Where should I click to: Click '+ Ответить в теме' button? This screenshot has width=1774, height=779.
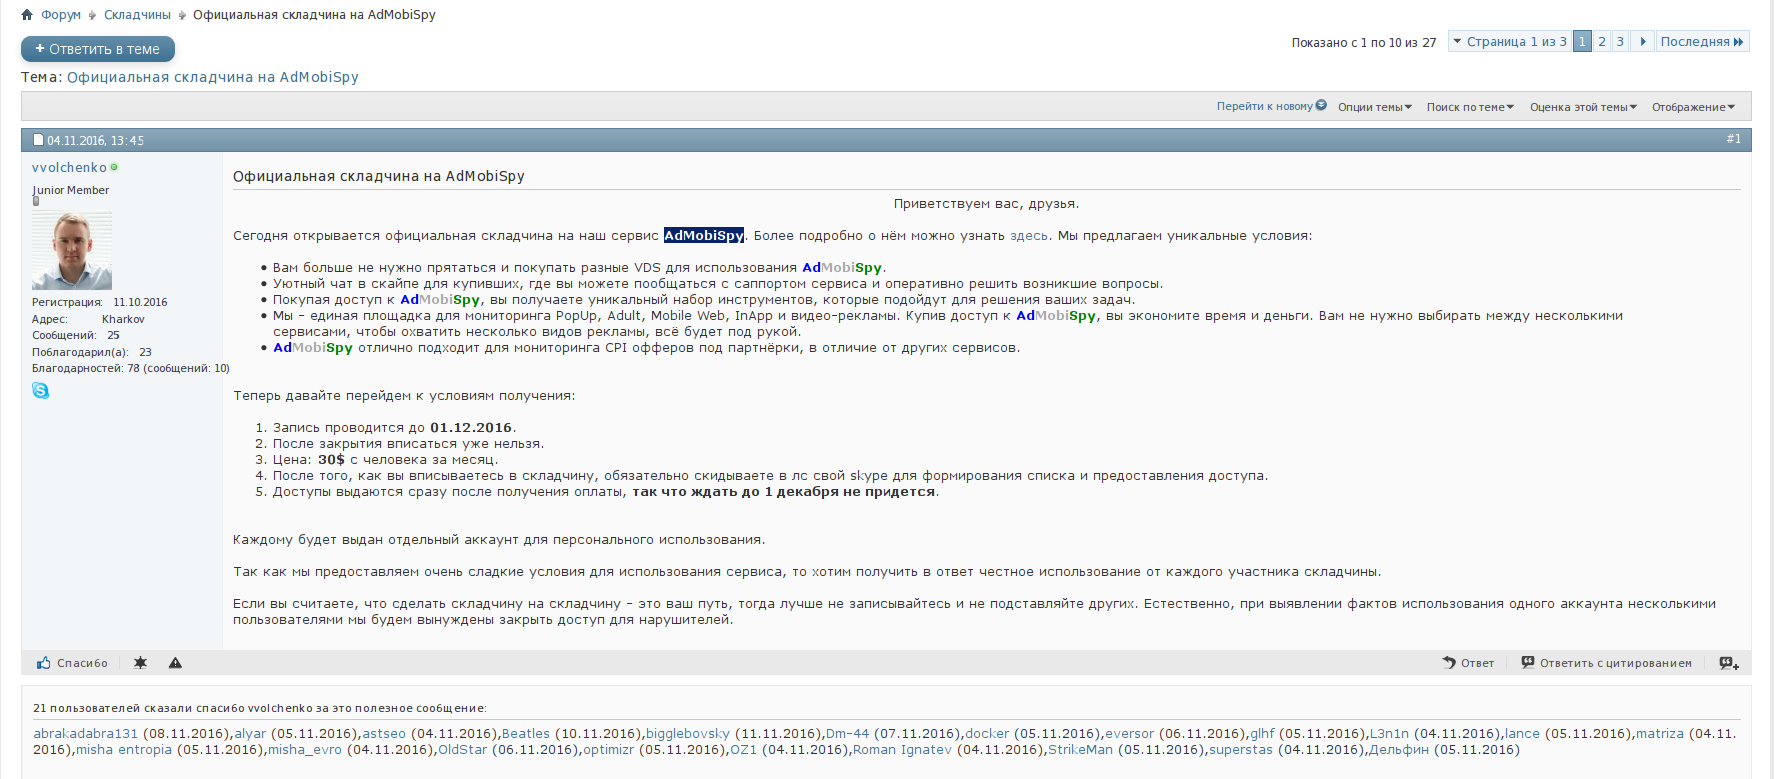[98, 49]
